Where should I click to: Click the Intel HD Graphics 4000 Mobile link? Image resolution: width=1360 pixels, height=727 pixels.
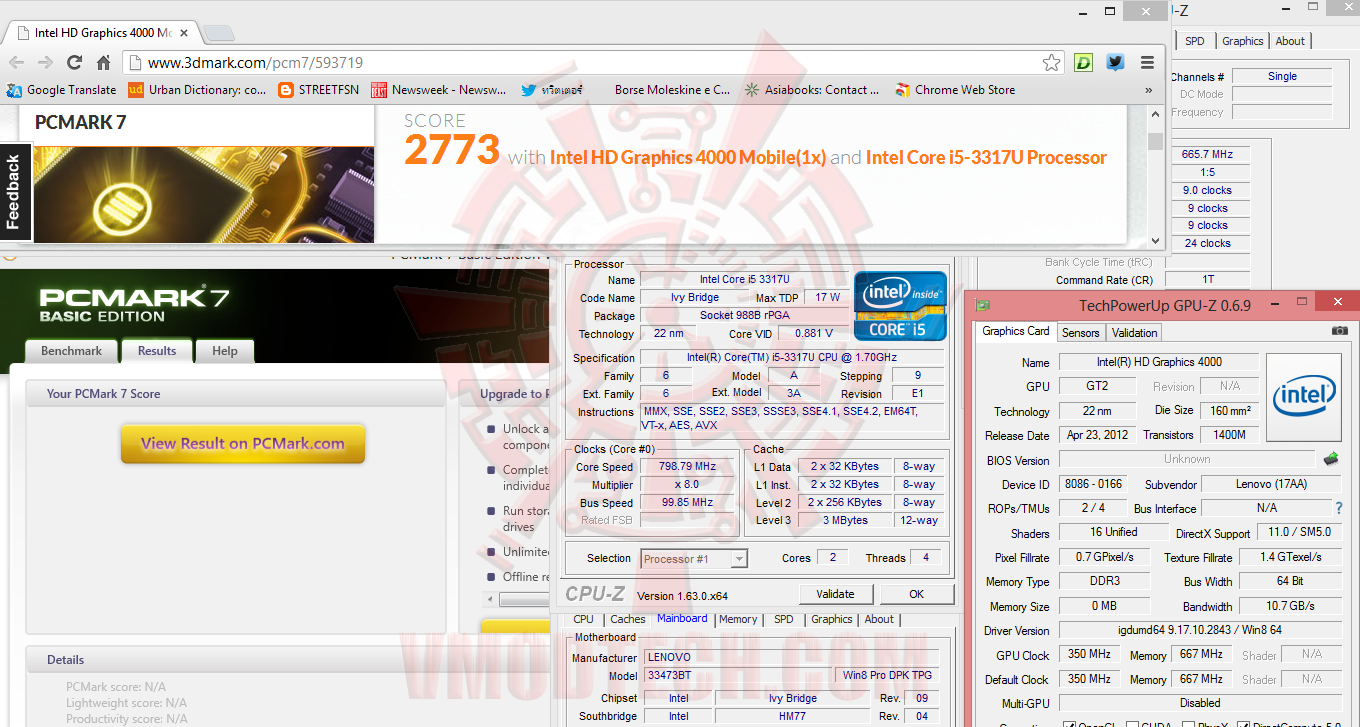click(x=688, y=158)
